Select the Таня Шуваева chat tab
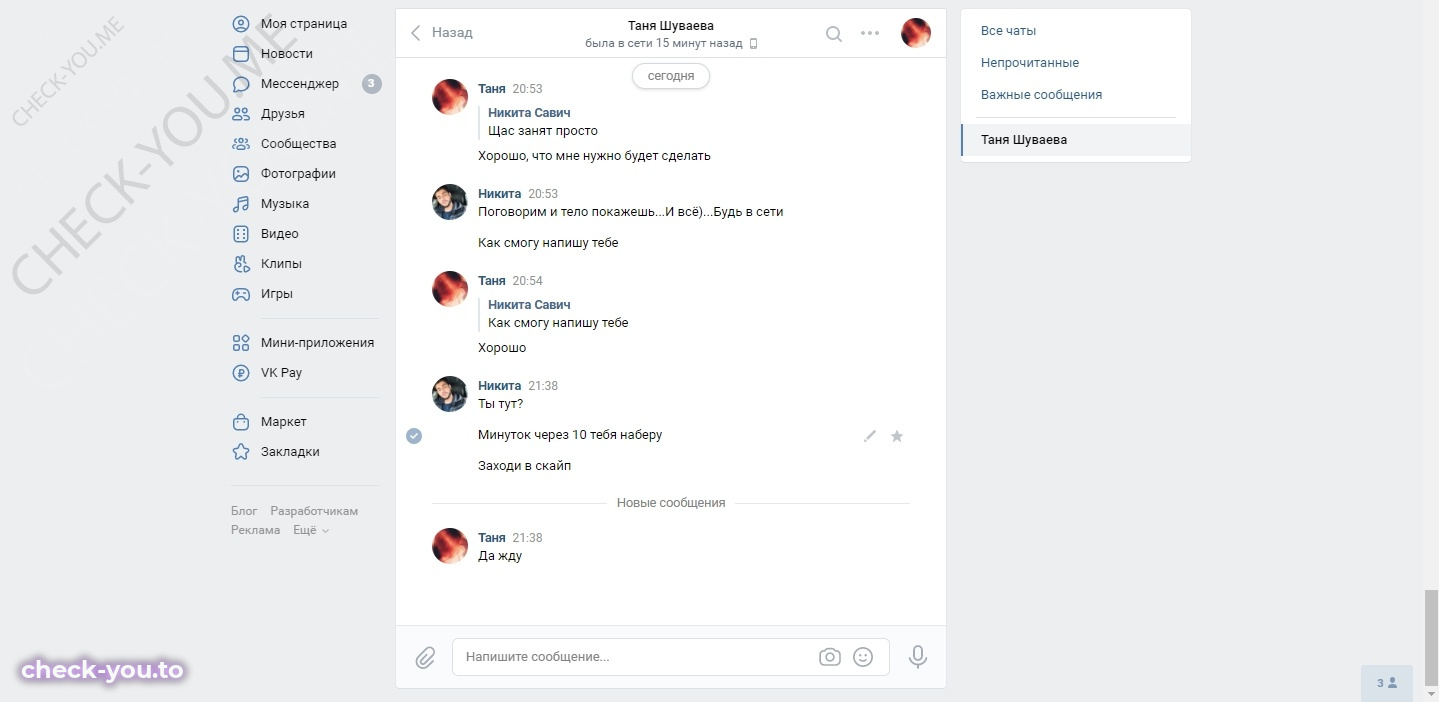The width and height of the screenshot is (1439, 702). tap(1076, 140)
